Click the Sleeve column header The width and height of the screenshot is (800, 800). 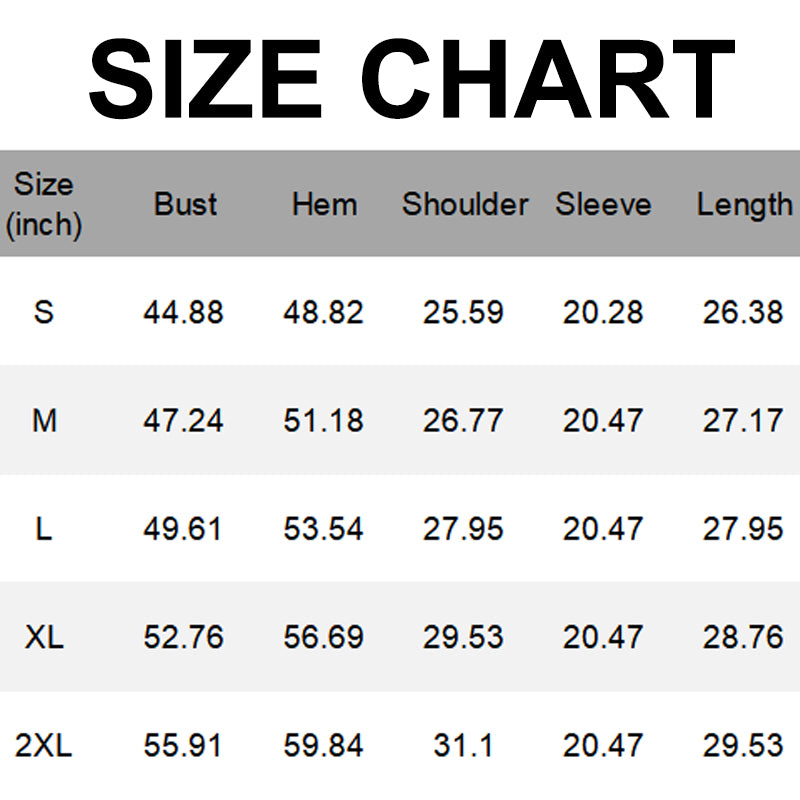603,204
